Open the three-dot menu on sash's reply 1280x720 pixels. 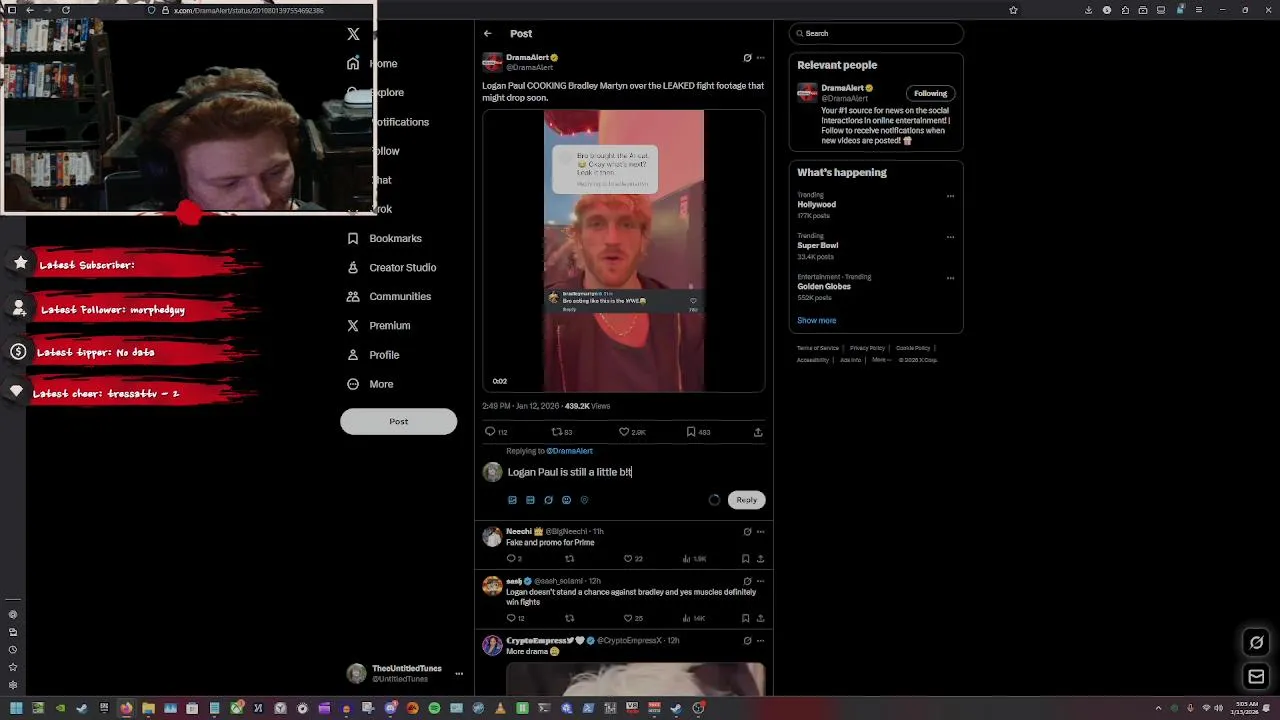tap(761, 581)
